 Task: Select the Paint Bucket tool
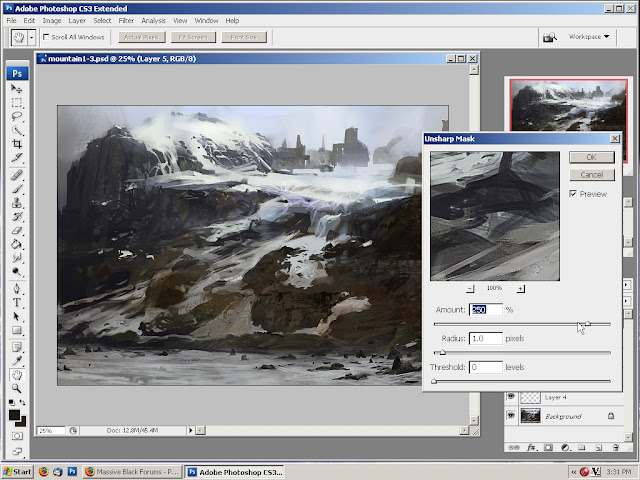coord(17,244)
